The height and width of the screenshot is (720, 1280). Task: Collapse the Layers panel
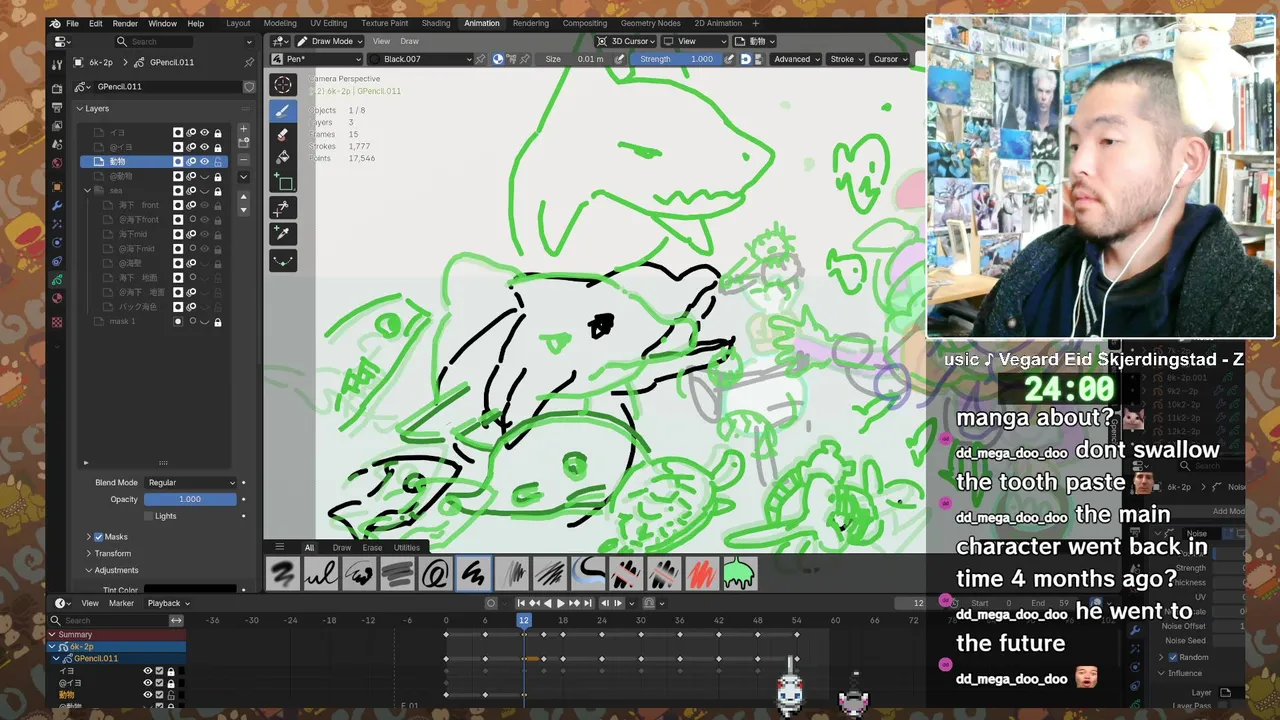tap(92, 108)
